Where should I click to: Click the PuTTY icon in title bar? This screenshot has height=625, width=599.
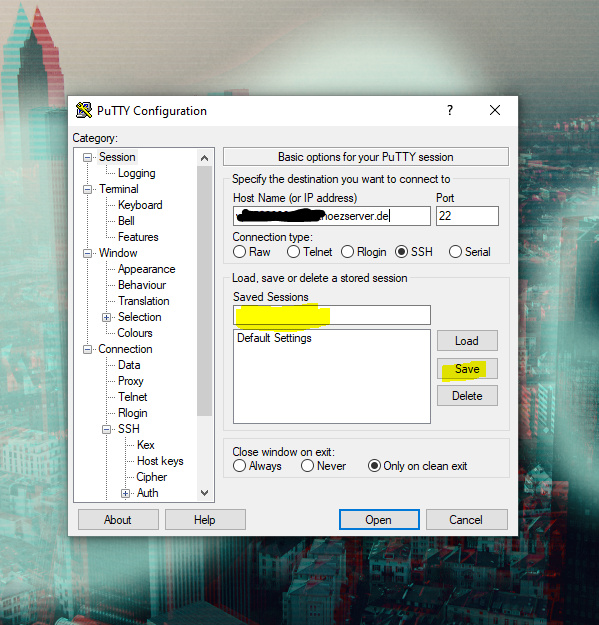[x=84, y=110]
